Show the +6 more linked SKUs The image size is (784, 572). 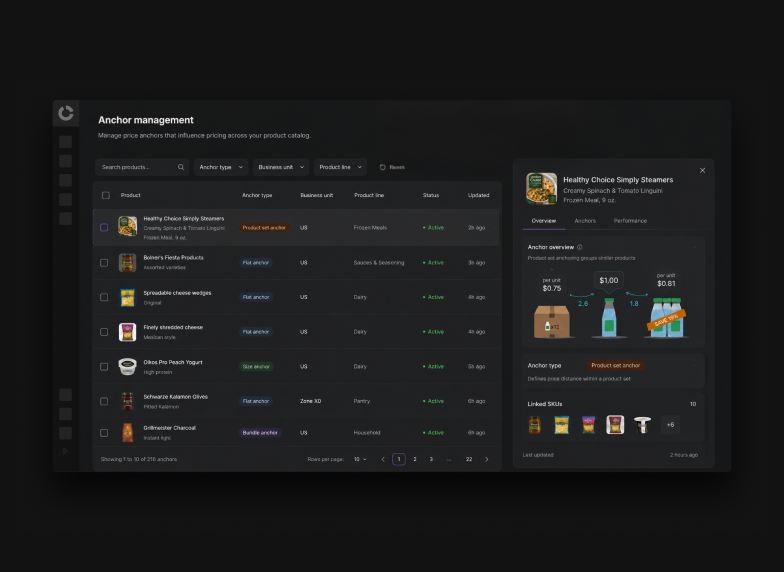670,424
